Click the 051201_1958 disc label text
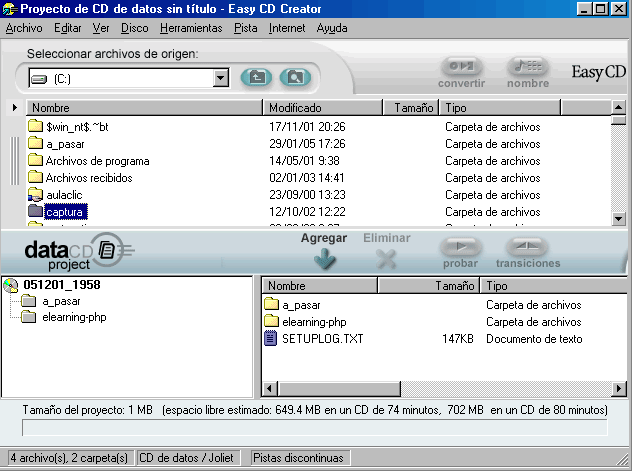632x471 pixels. point(62,285)
